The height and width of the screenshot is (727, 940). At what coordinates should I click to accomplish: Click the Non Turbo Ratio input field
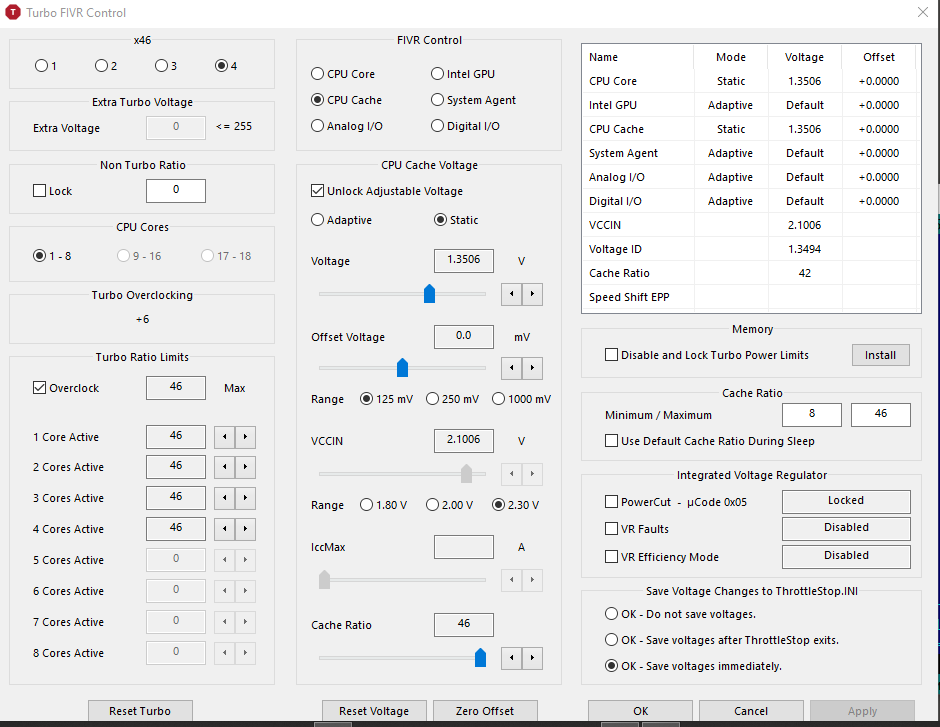(x=176, y=190)
